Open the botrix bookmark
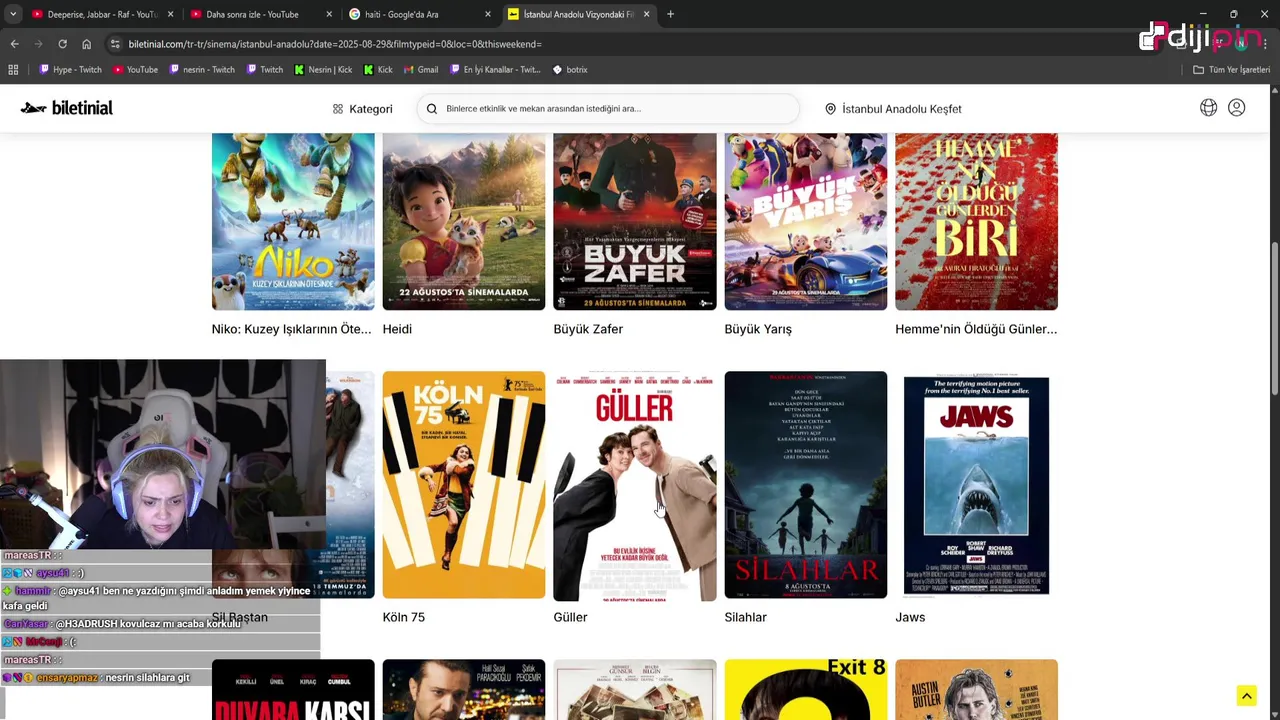The width and height of the screenshot is (1280, 720). pyautogui.click(x=570, y=70)
